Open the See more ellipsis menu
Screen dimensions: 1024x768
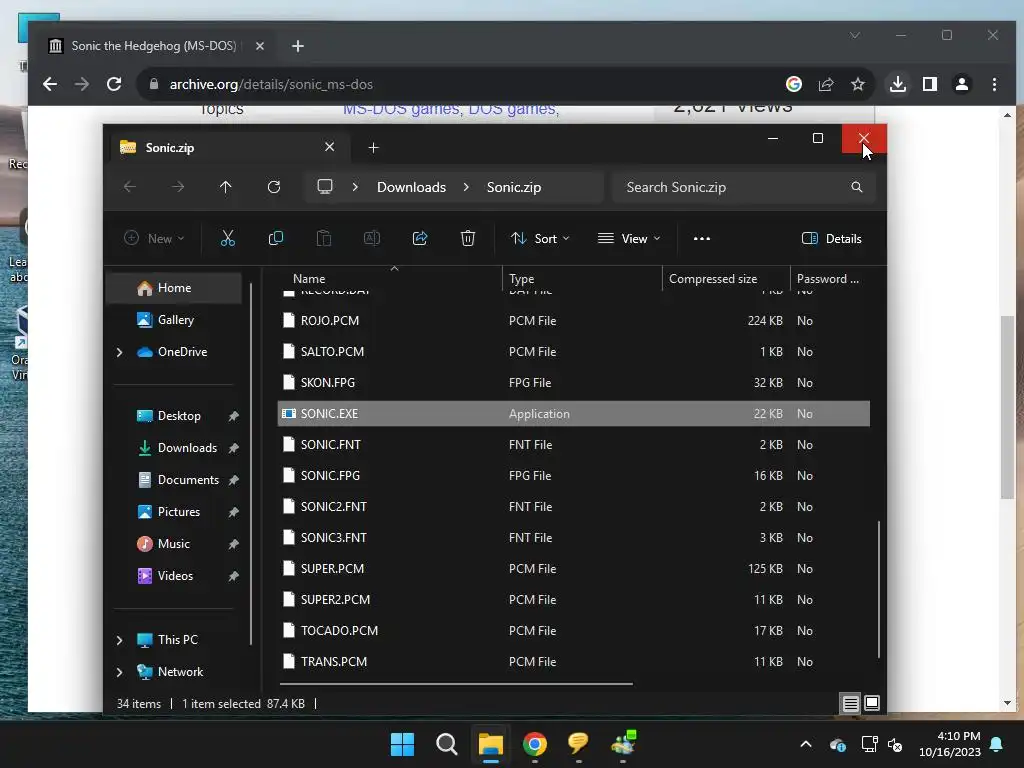tap(702, 238)
